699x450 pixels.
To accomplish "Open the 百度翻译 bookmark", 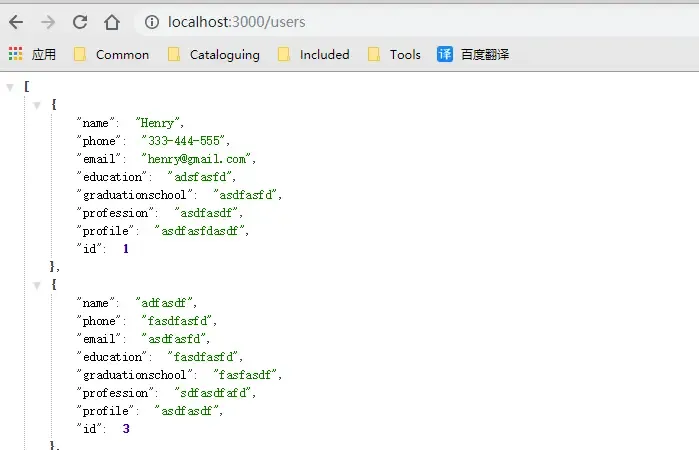I will pos(473,54).
